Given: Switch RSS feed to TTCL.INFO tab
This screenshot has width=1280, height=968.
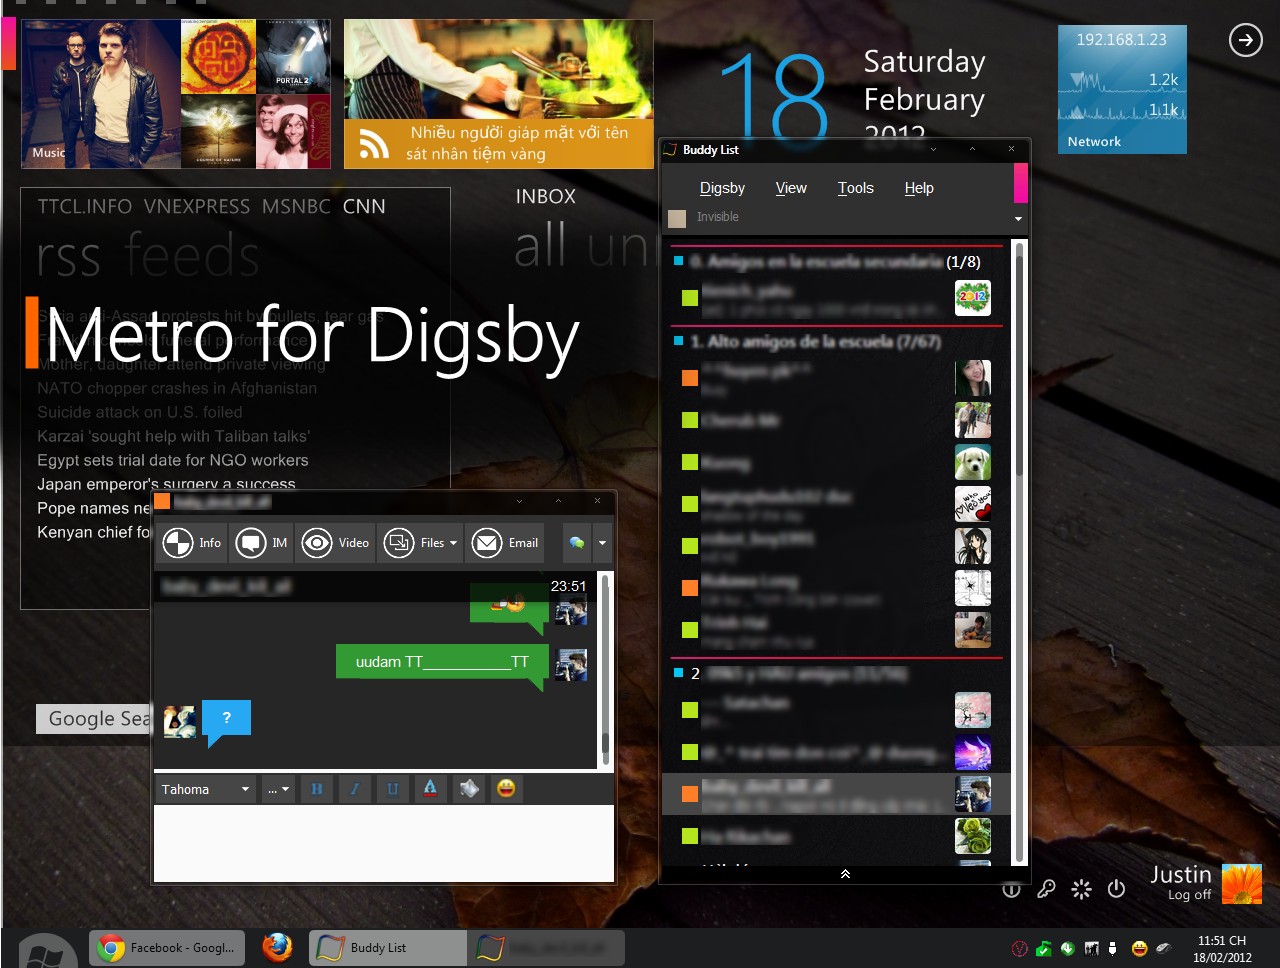Looking at the screenshot, I should (85, 206).
